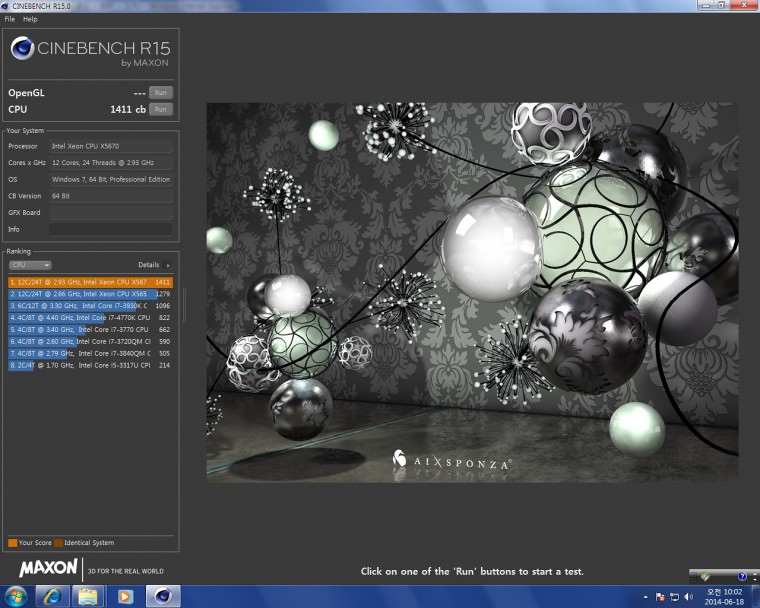Click the Action Center flag tray icon

pos(660,597)
